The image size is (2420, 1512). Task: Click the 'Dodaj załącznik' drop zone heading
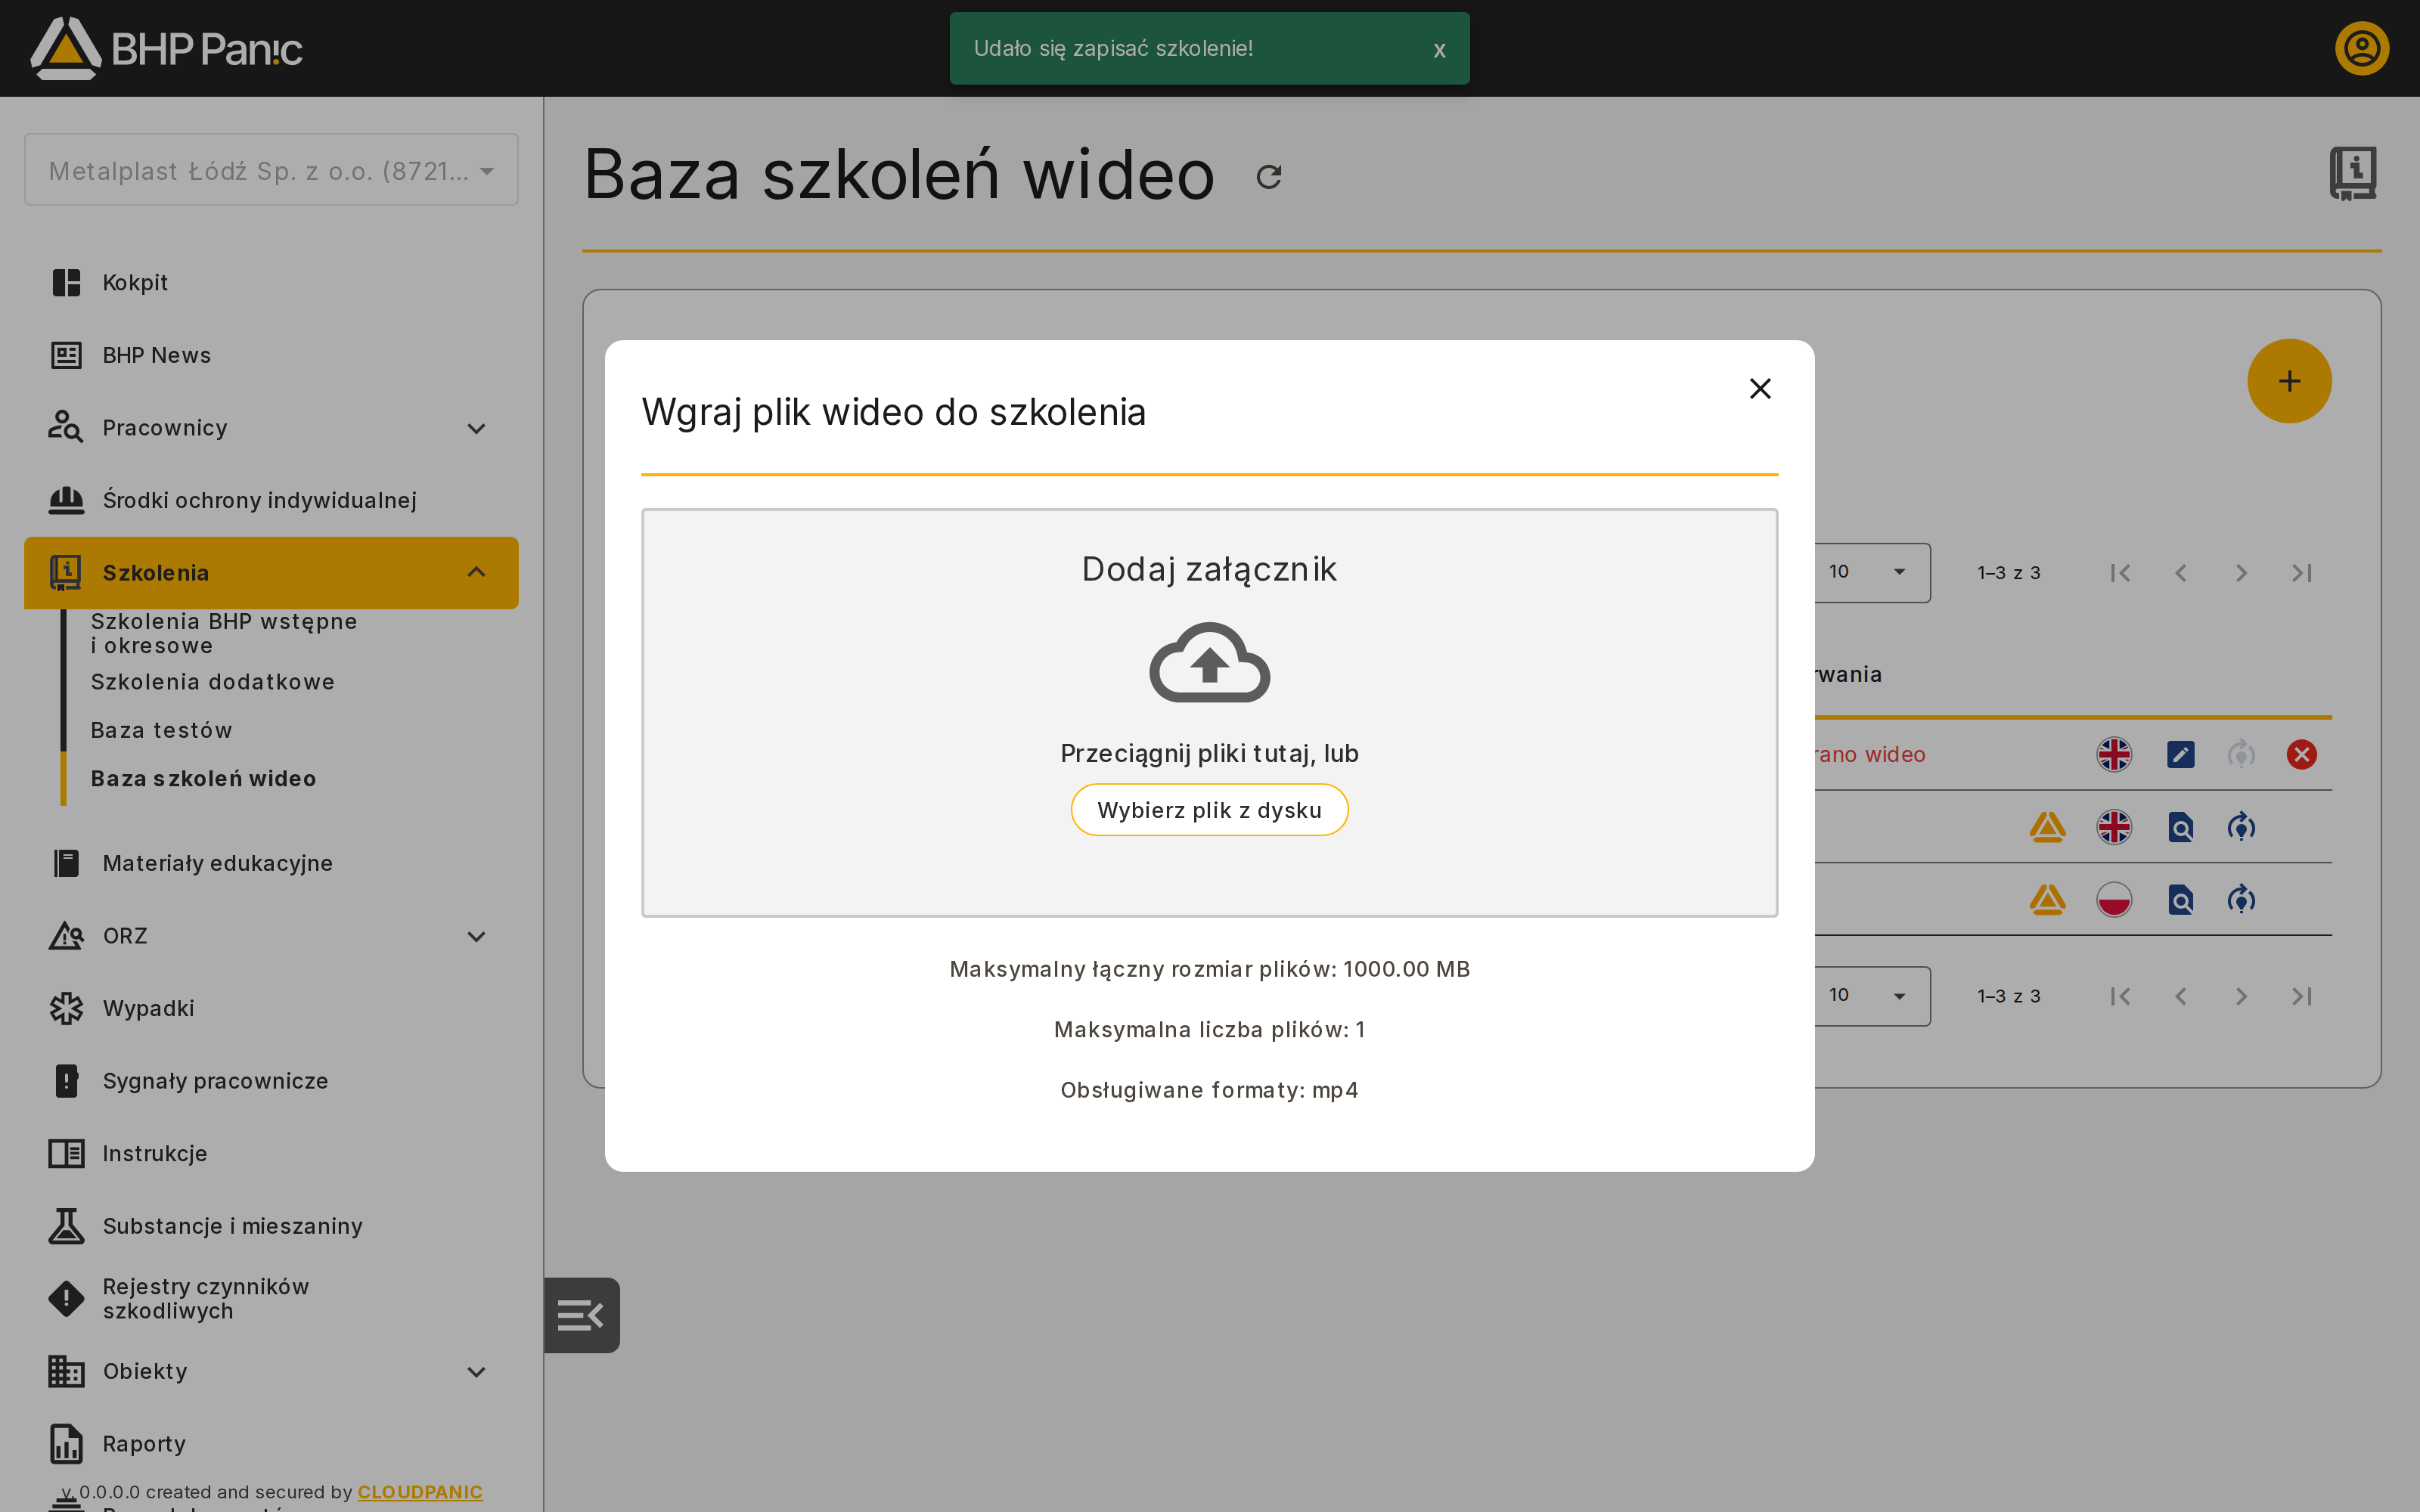[1209, 569]
